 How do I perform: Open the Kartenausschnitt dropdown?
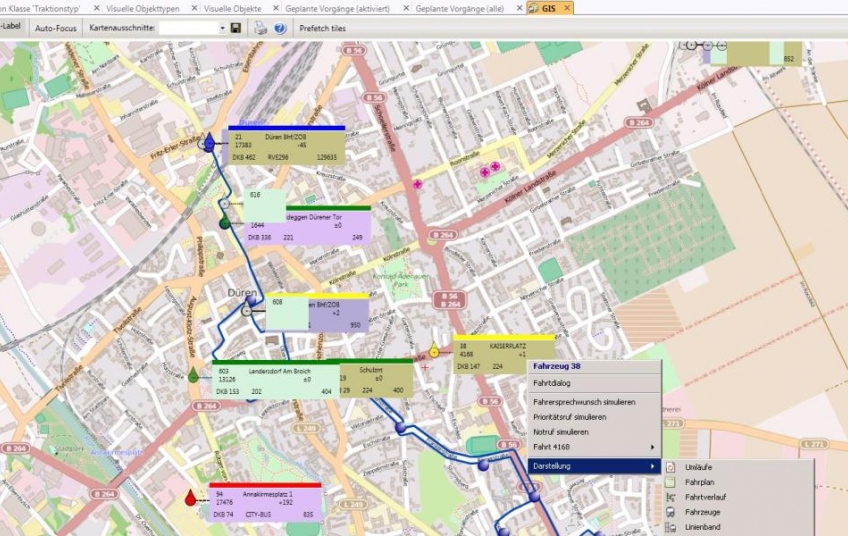220,28
